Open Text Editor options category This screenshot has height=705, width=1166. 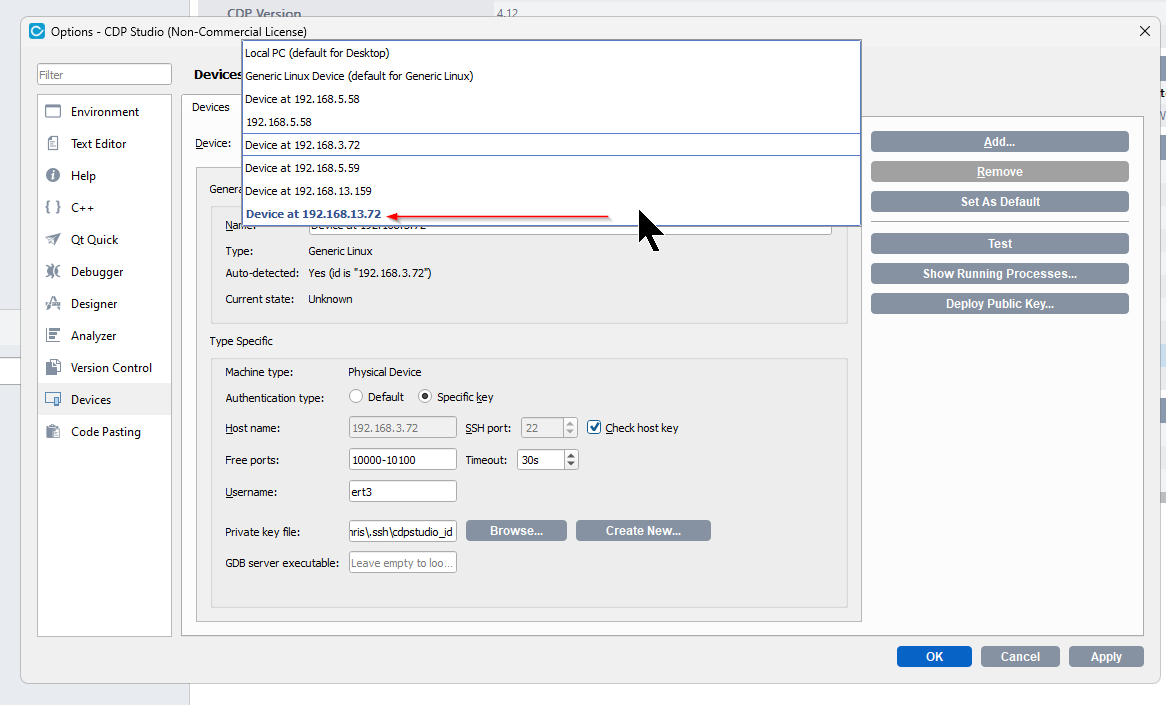point(104,144)
